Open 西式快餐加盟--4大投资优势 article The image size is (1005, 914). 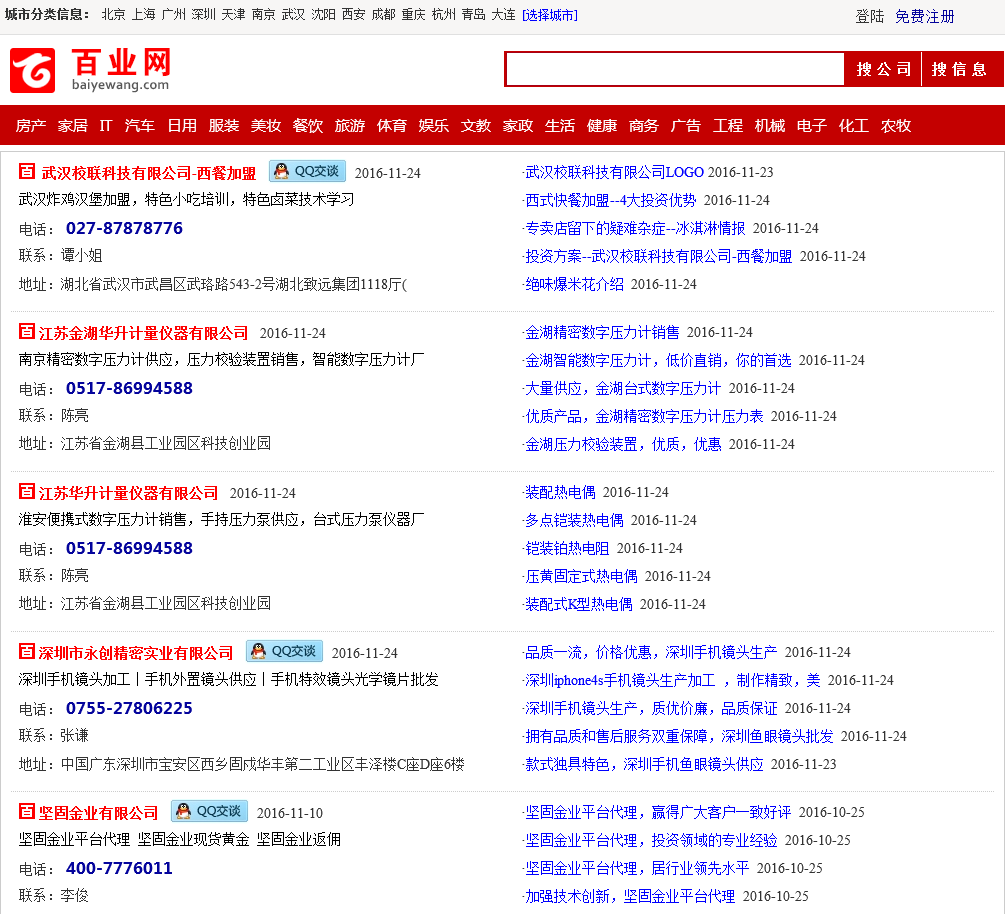(611, 200)
